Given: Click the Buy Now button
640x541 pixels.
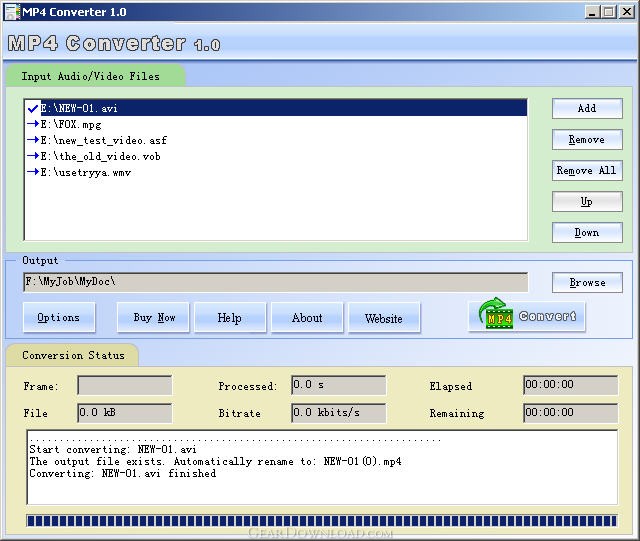Looking at the screenshot, I should 153,317.
